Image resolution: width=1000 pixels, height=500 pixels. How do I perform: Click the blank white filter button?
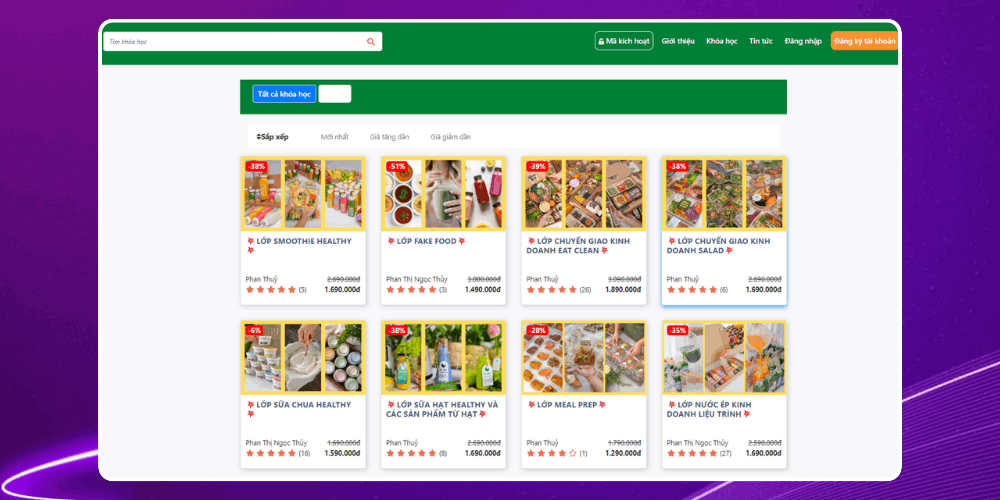(x=335, y=94)
